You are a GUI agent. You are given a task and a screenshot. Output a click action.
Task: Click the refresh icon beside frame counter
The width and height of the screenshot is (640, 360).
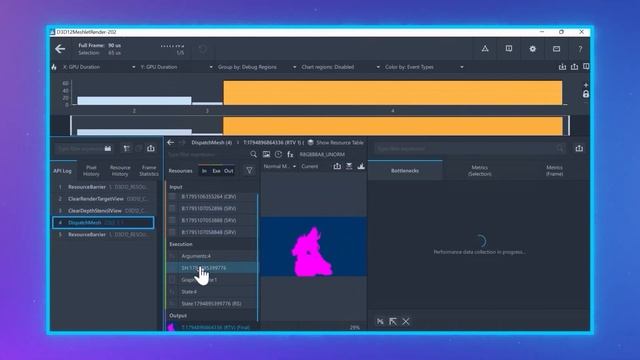click(x=202, y=49)
